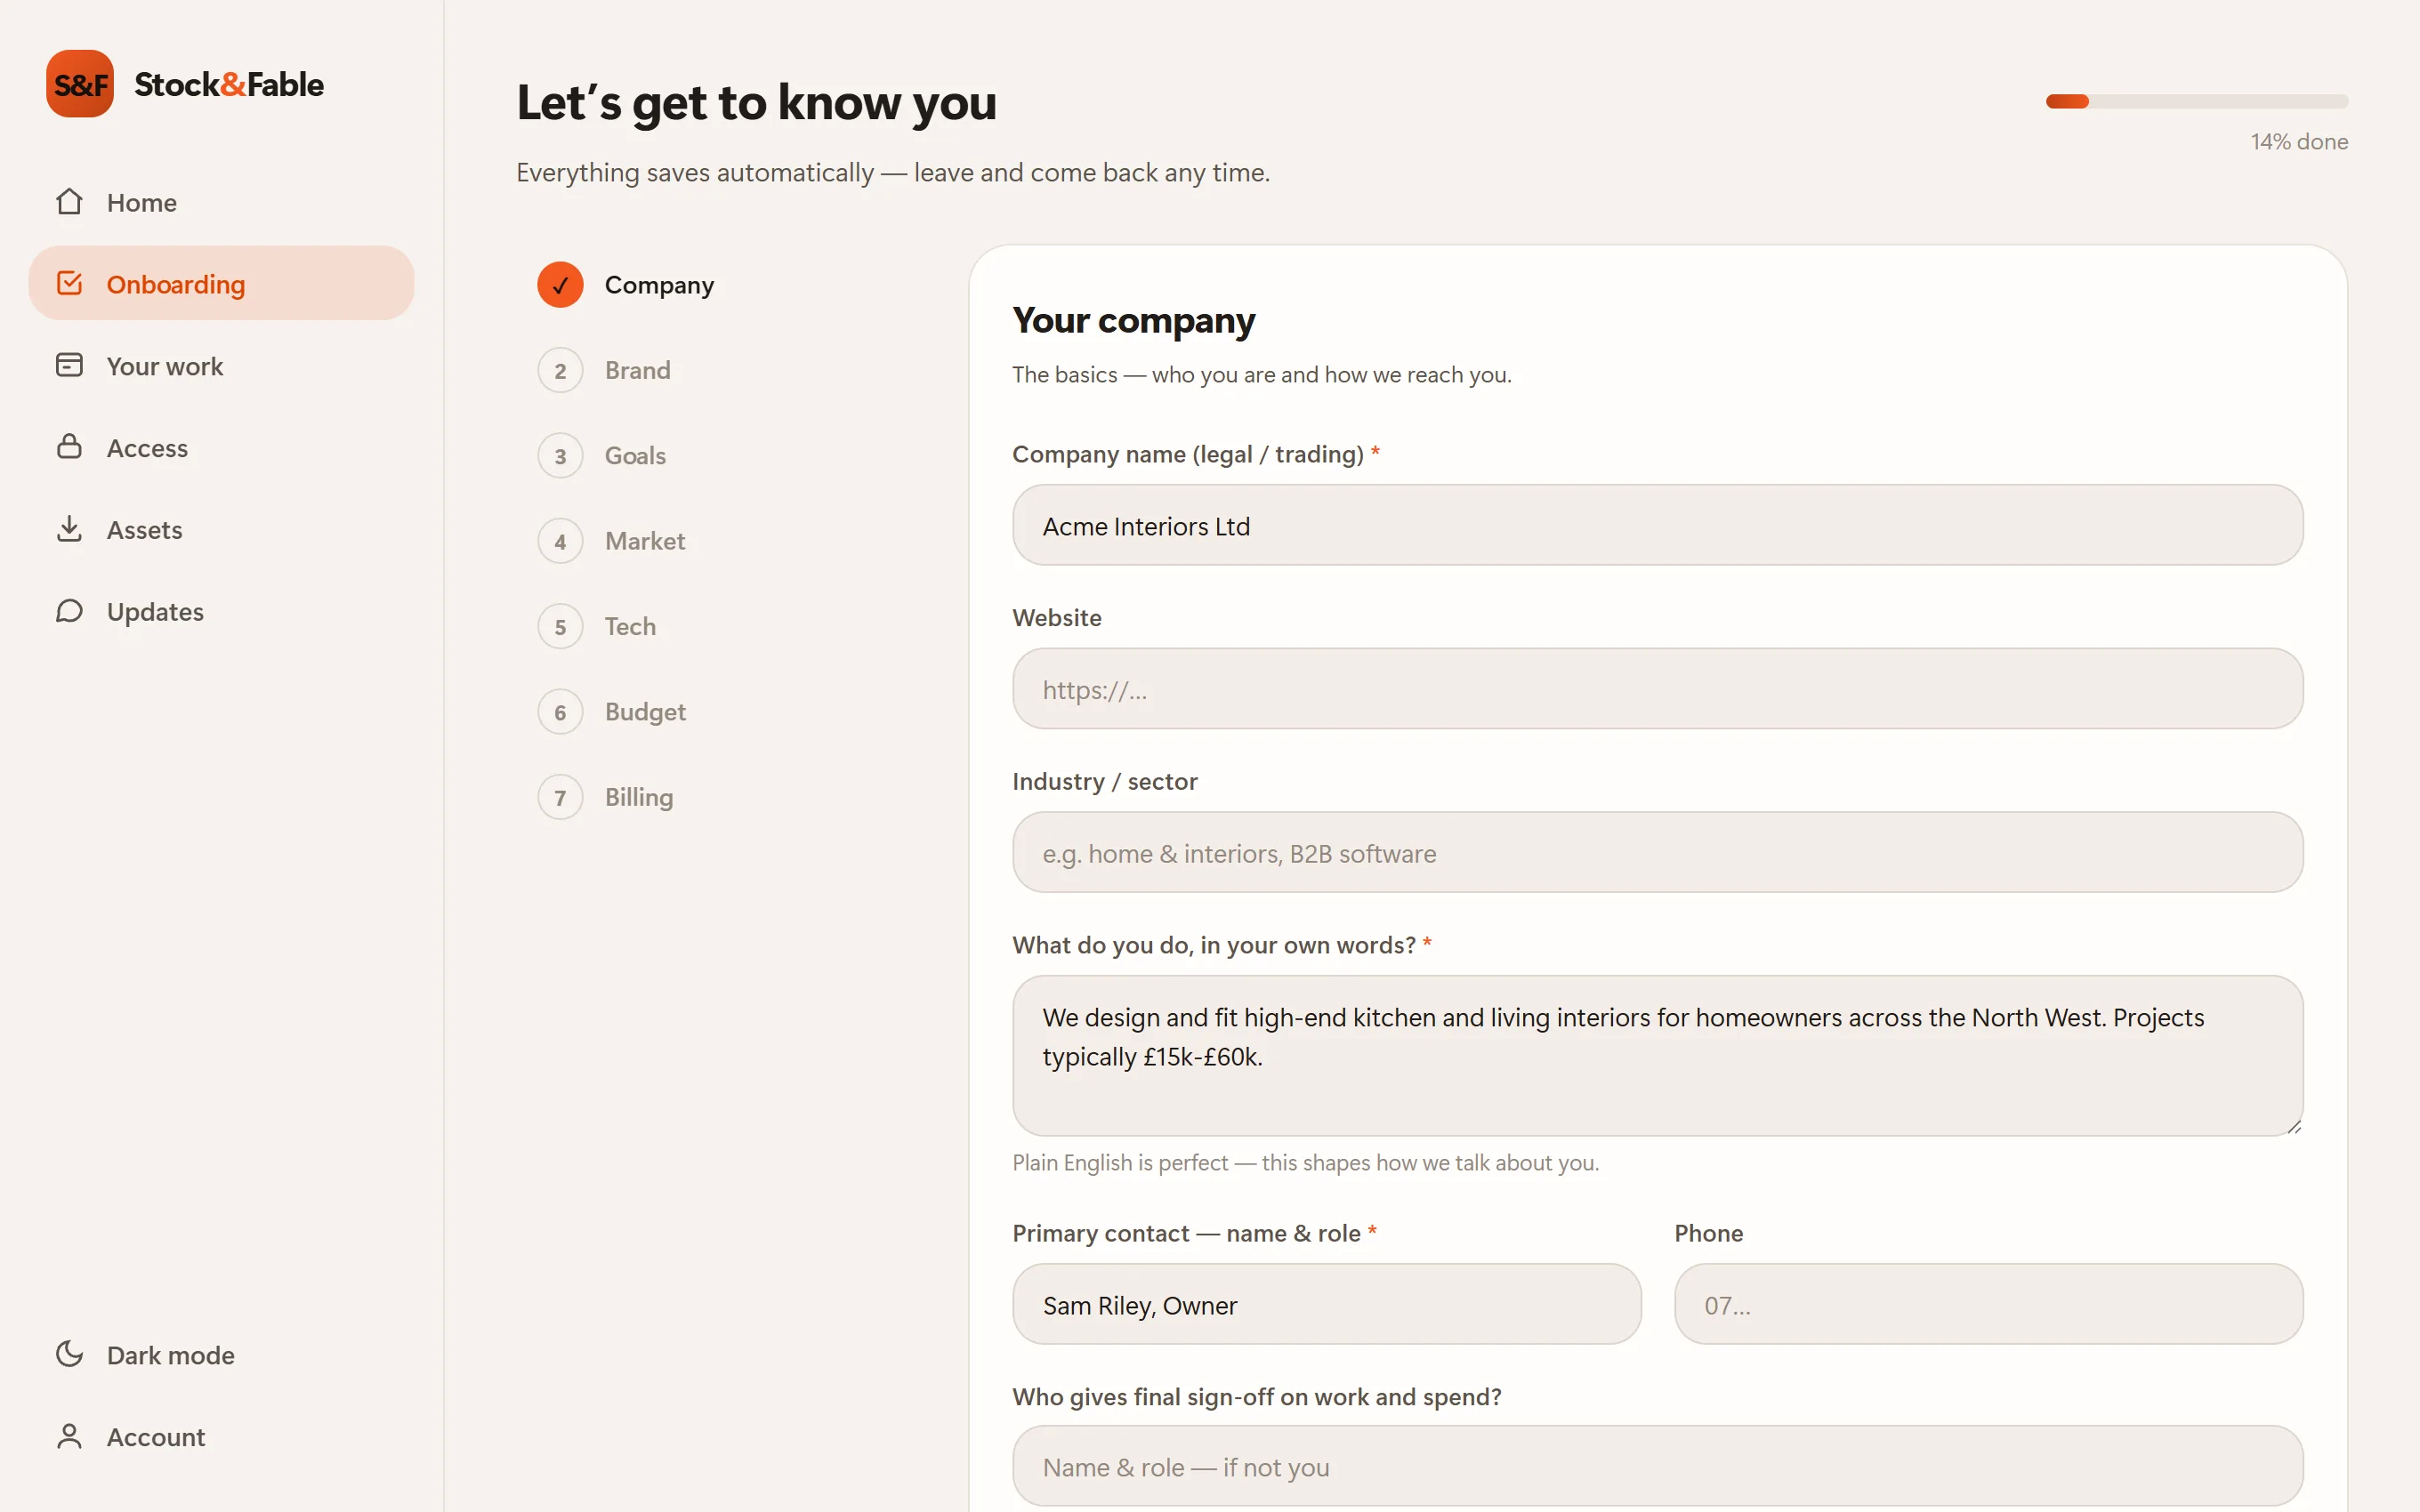Toggle Dark mode

click(221, 1354)
